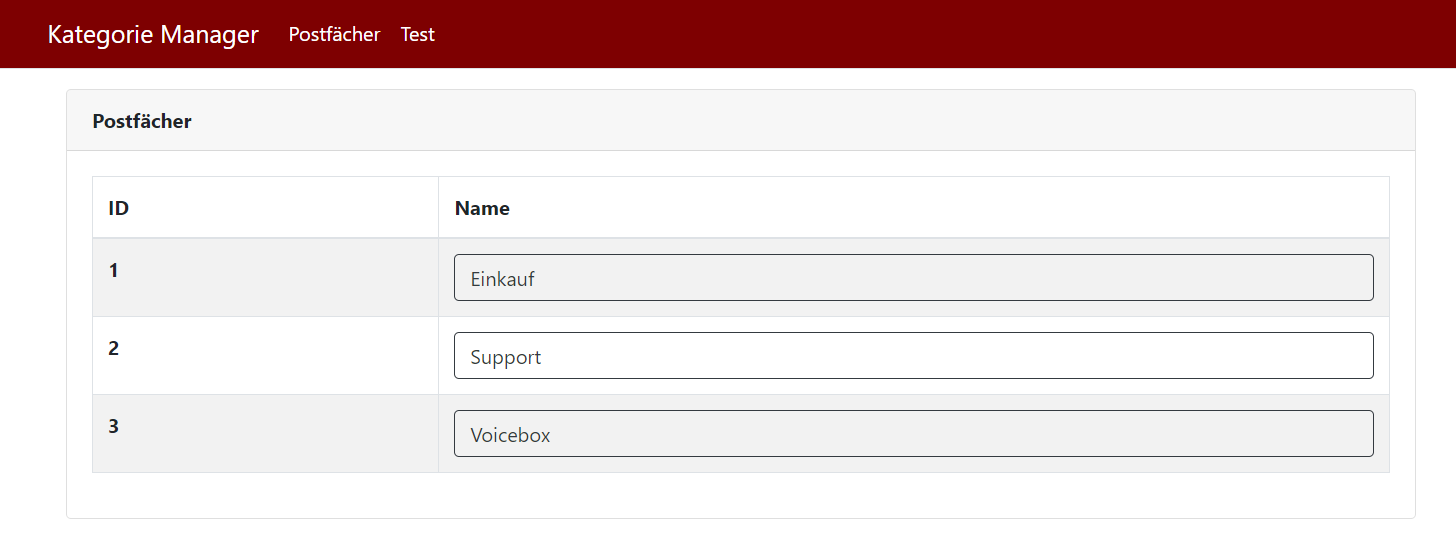The height and width of the screenshot is (539, 1456).
Task: Click the empty dark red navigation bar
Action: point(900,34)
